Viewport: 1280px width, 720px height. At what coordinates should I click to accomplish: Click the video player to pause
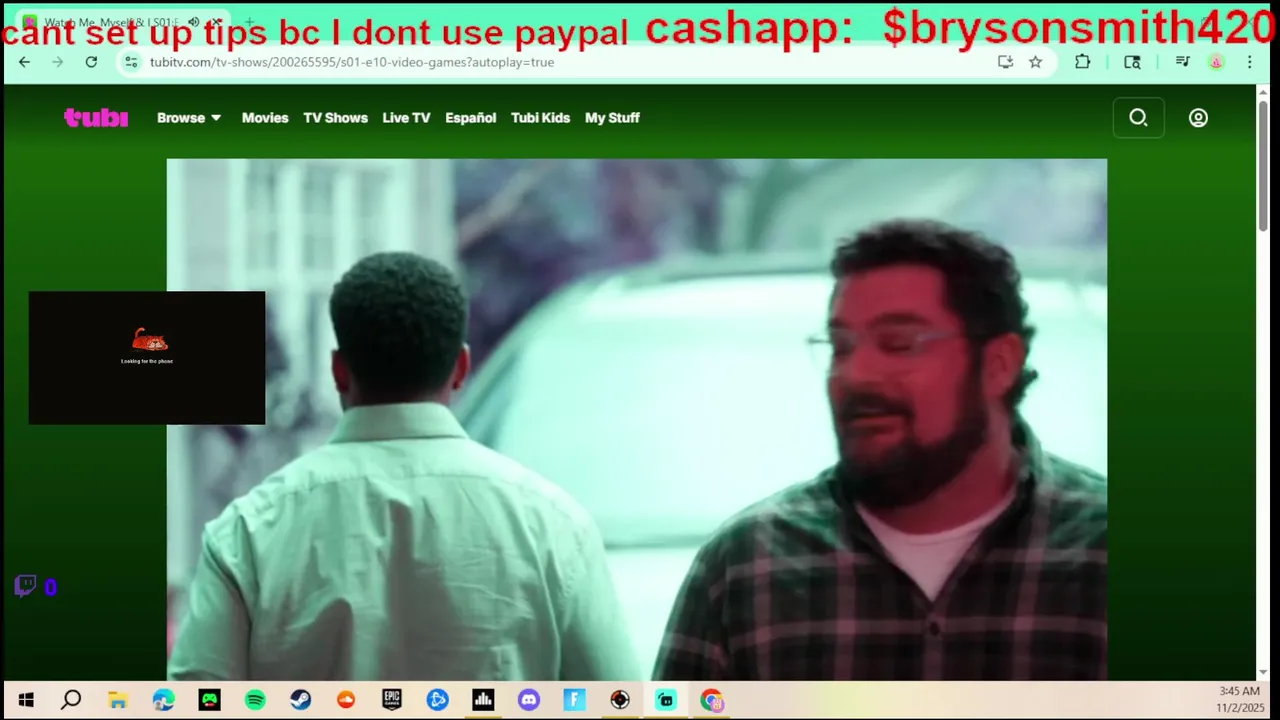click(x=636, y=420)
